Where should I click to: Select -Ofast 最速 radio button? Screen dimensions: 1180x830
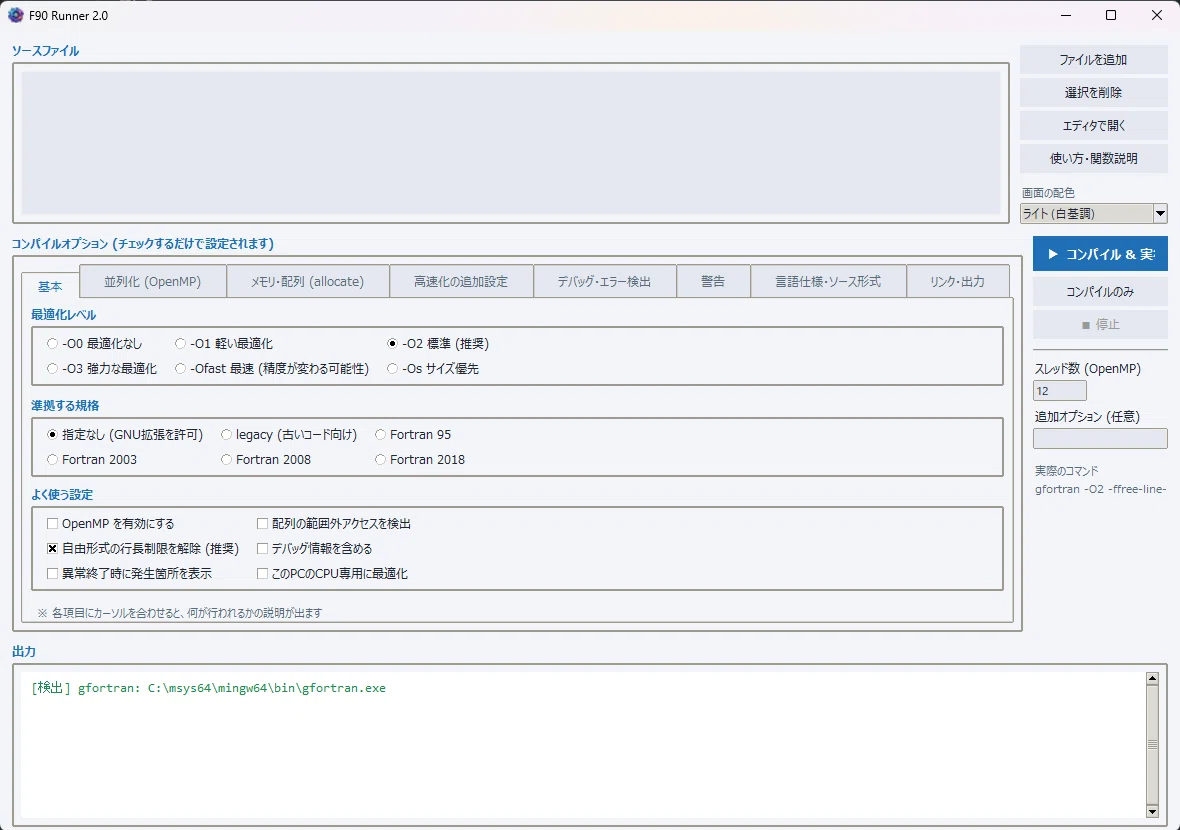point(272,369)
